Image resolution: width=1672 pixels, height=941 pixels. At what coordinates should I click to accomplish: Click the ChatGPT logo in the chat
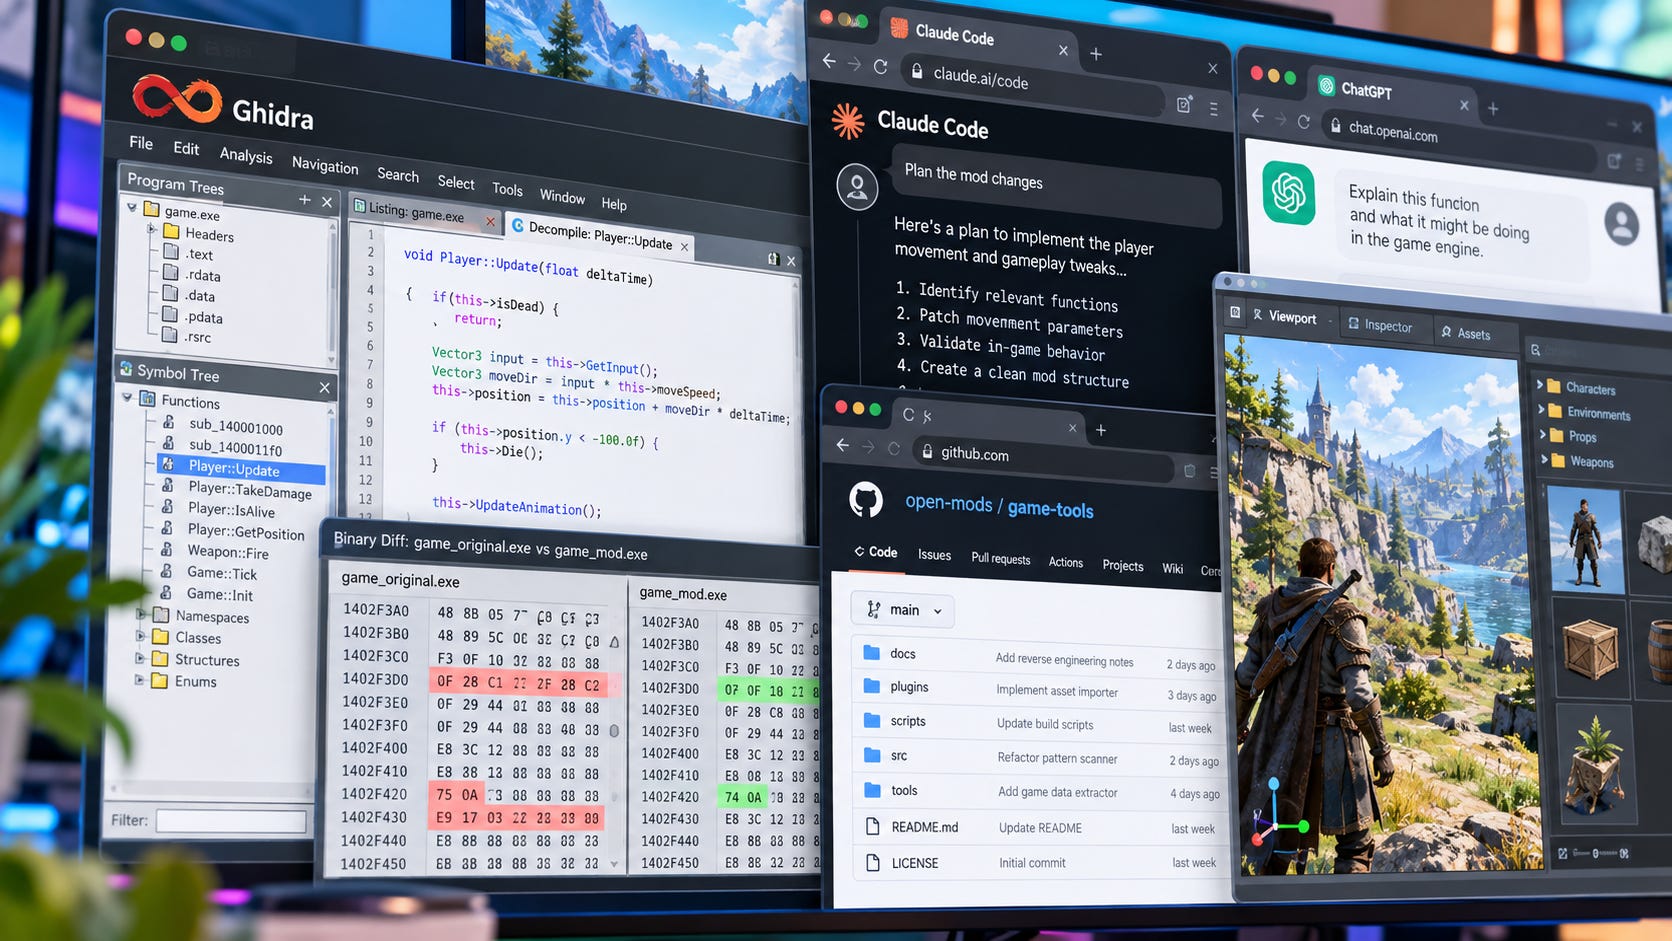(x=1288, y=194)
